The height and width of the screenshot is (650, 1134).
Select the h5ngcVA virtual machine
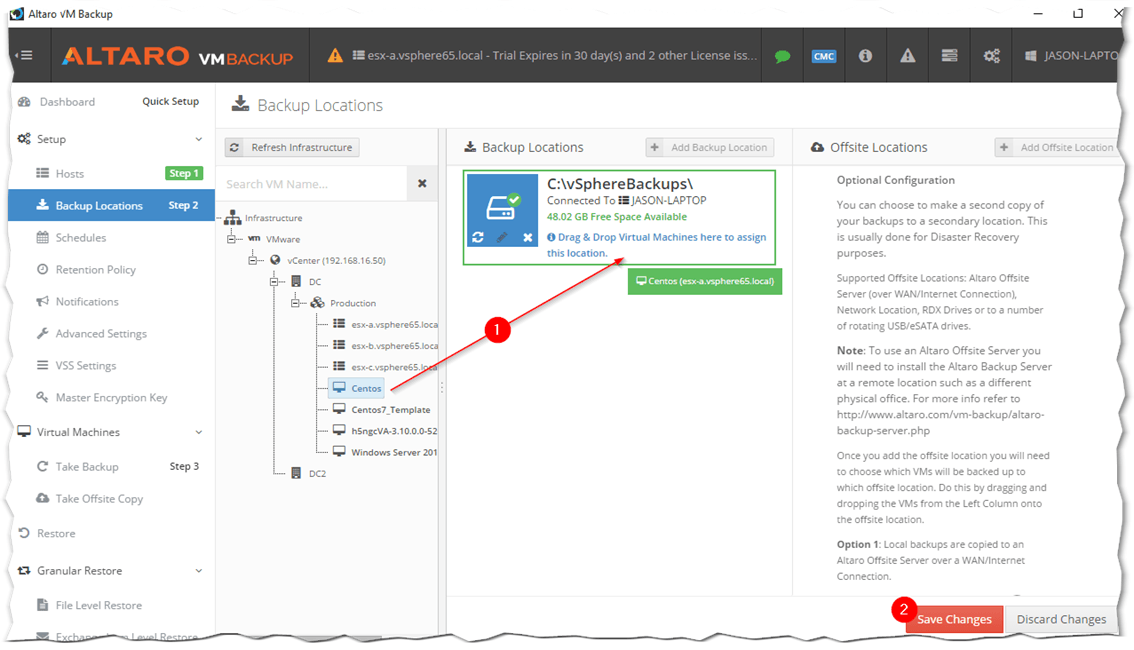[x=394, y=431]
